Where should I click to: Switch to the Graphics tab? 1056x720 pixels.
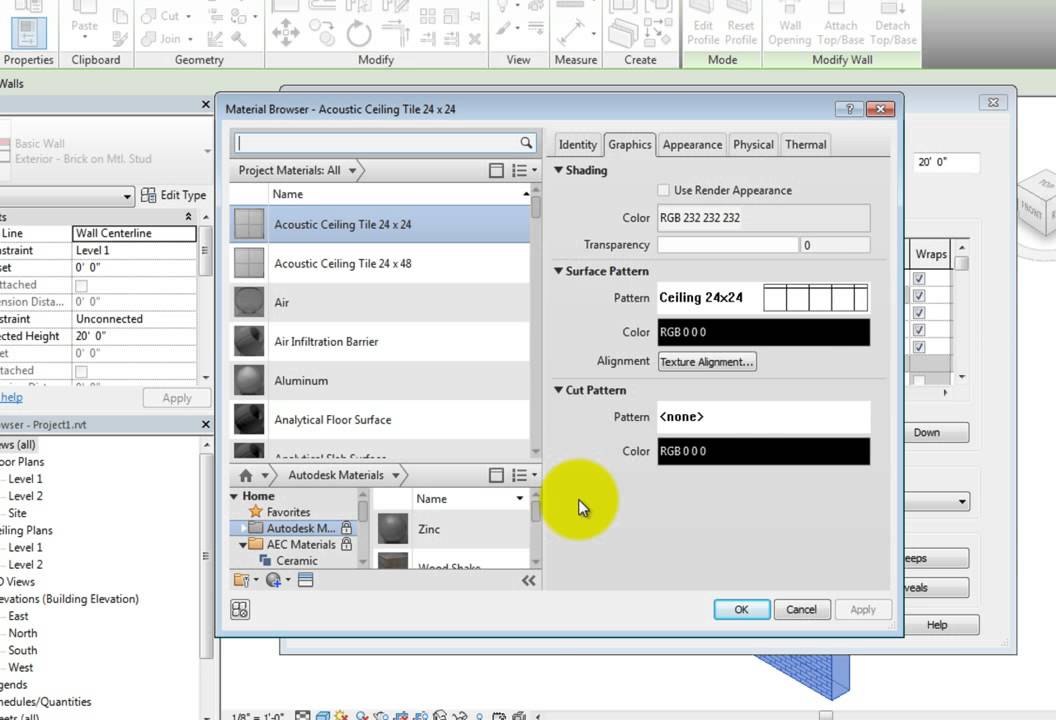click(630, 145)
